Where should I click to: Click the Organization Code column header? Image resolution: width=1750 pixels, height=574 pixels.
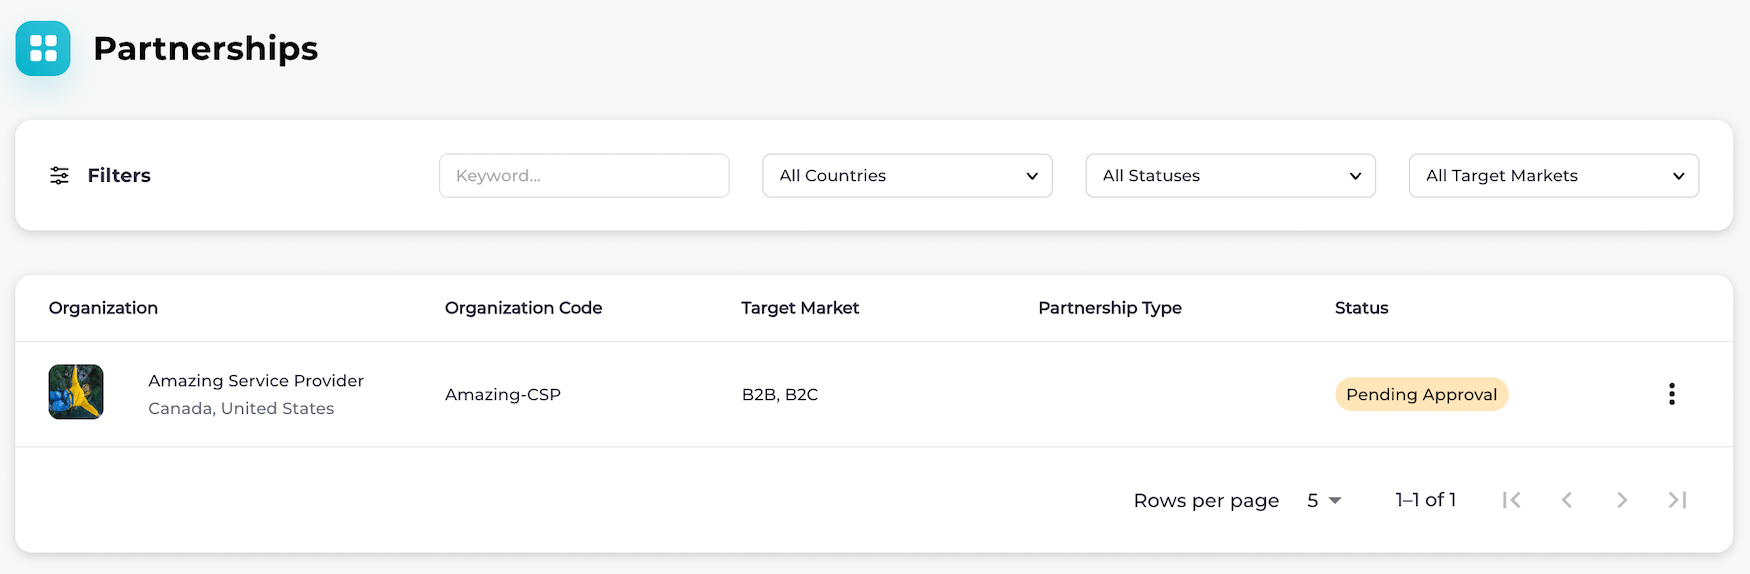coord(523,308)
